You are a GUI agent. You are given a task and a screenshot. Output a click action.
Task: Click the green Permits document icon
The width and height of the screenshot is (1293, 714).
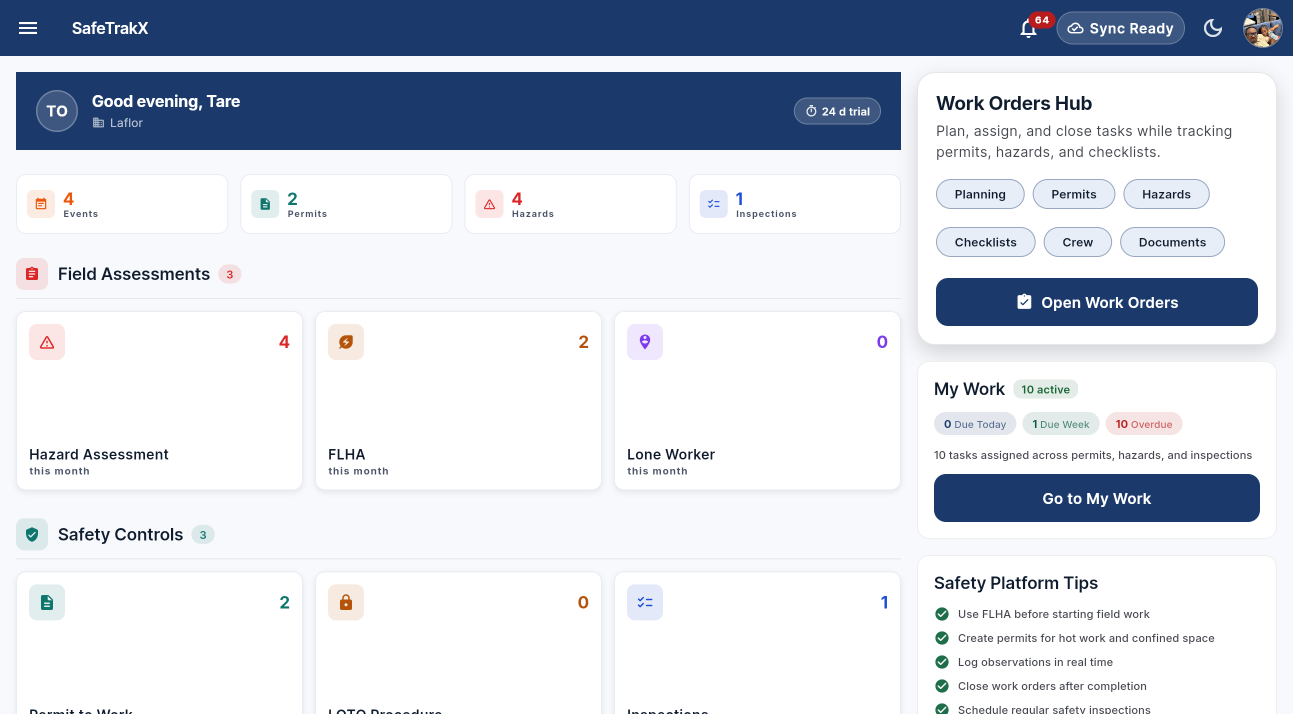point(265,204)
